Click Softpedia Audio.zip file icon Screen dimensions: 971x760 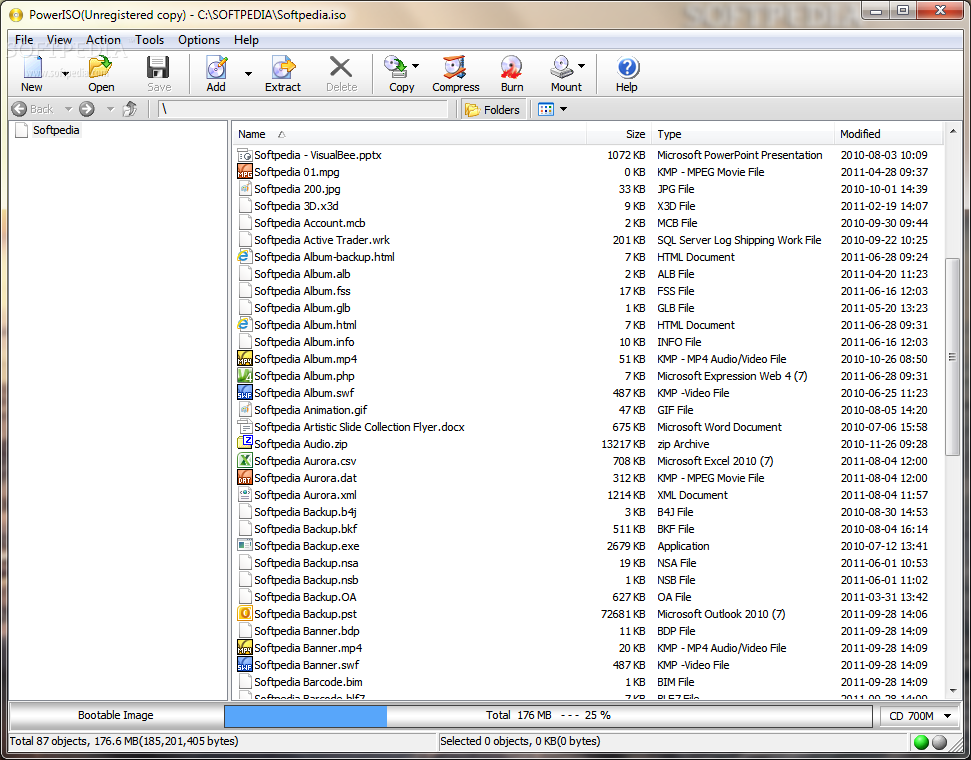coord(245,443)
